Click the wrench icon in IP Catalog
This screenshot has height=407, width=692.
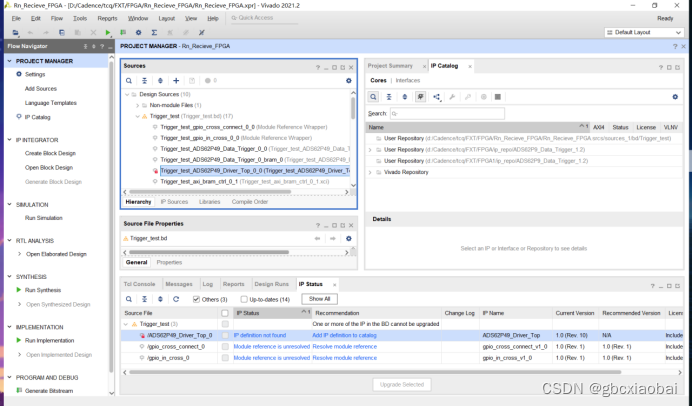click(452, 97)
